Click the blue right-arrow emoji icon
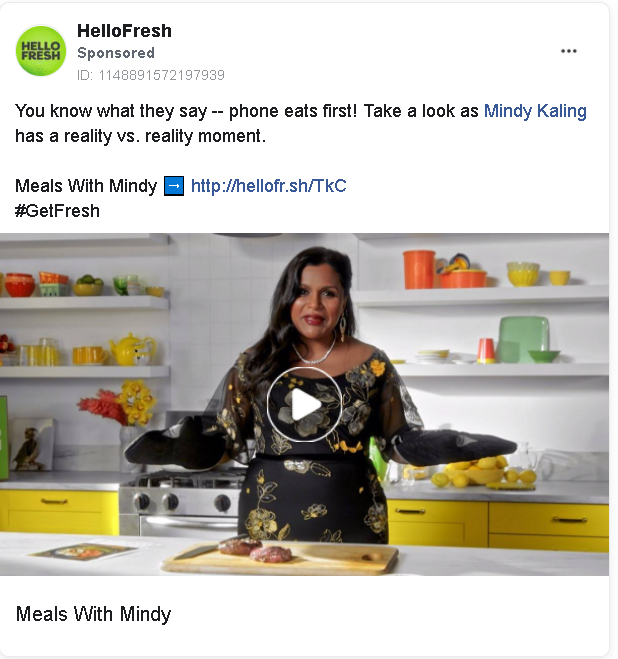The height and width of the screenshot is (659, 618). [174, 186]
